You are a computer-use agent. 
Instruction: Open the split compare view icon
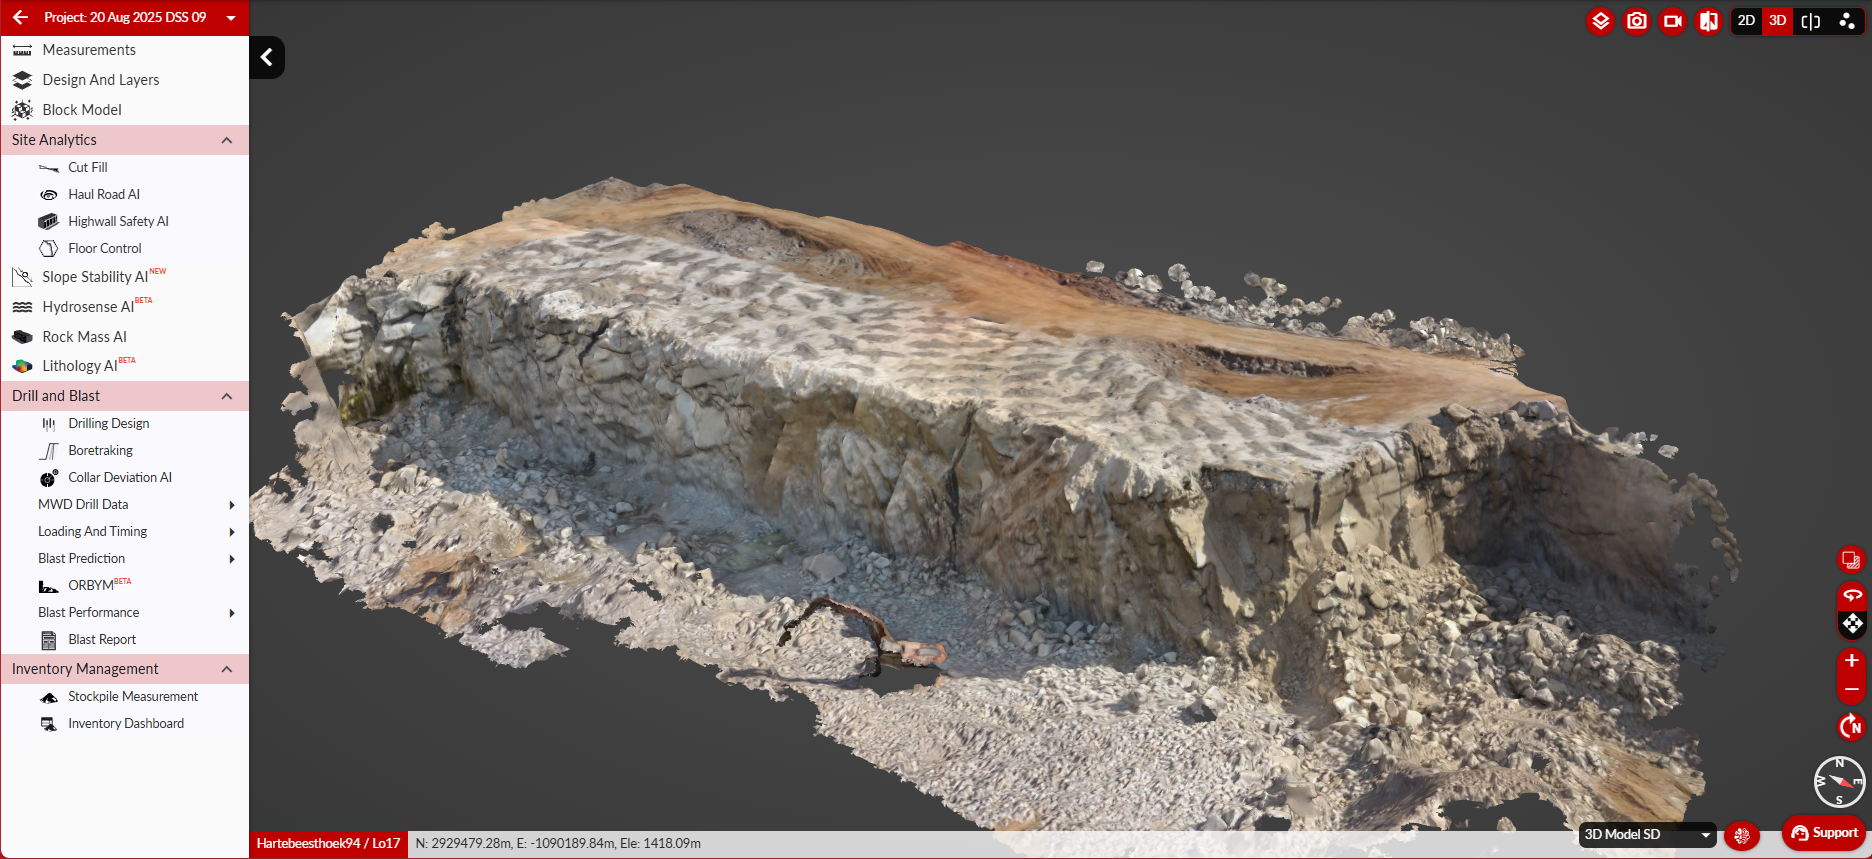[x=1810, y=21]
